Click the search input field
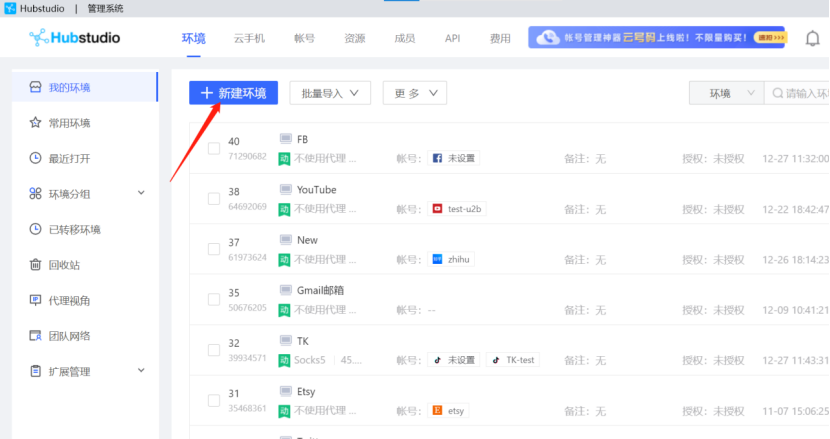830x439 pixels. point(799,93)
